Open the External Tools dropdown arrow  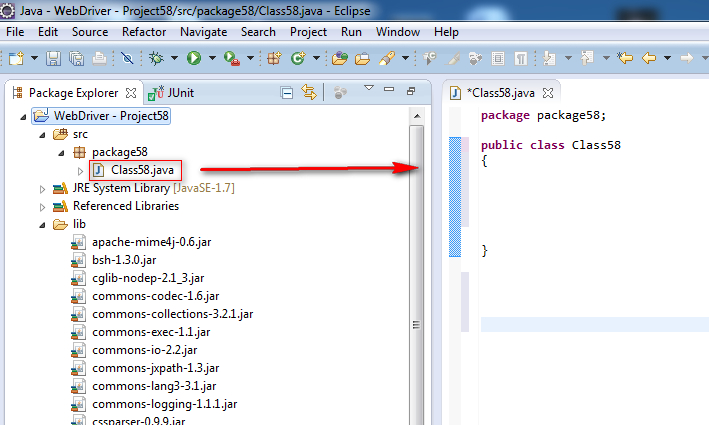[x=250, y=58]
